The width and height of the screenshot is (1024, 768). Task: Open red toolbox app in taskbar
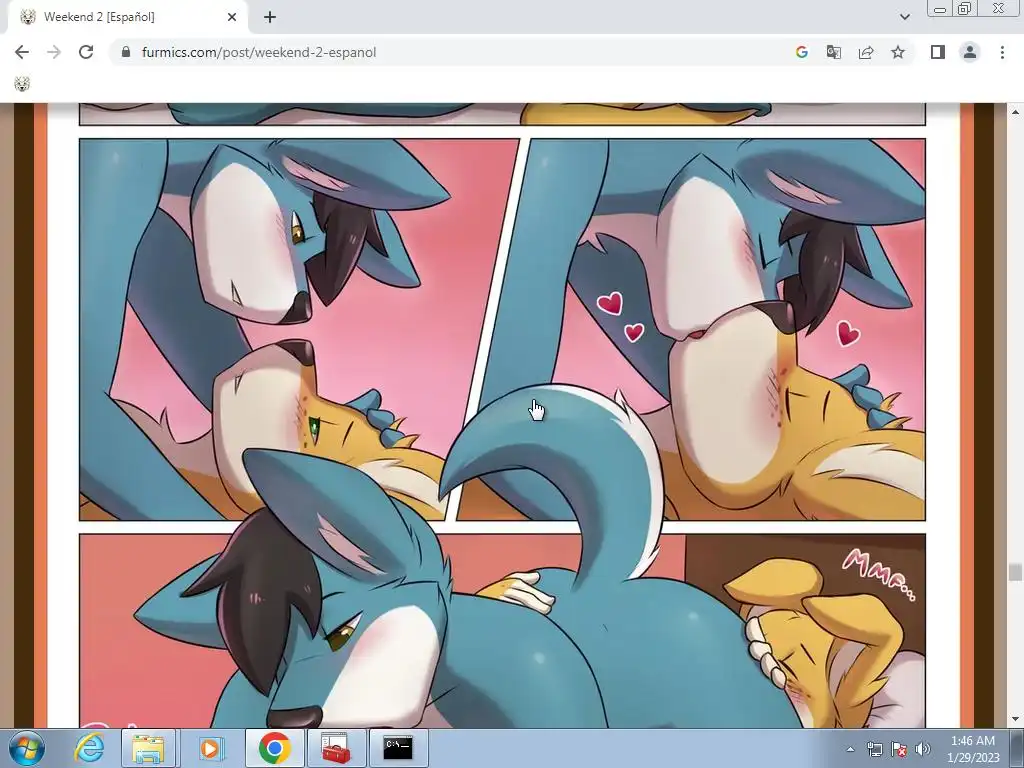[336, 748]
